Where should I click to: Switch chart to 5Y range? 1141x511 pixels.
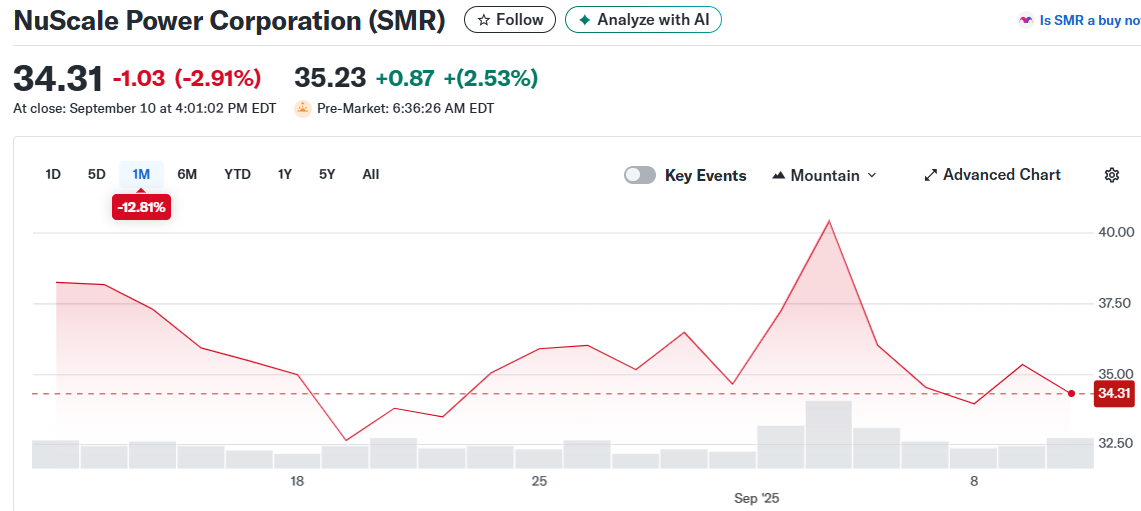(327, 175)
